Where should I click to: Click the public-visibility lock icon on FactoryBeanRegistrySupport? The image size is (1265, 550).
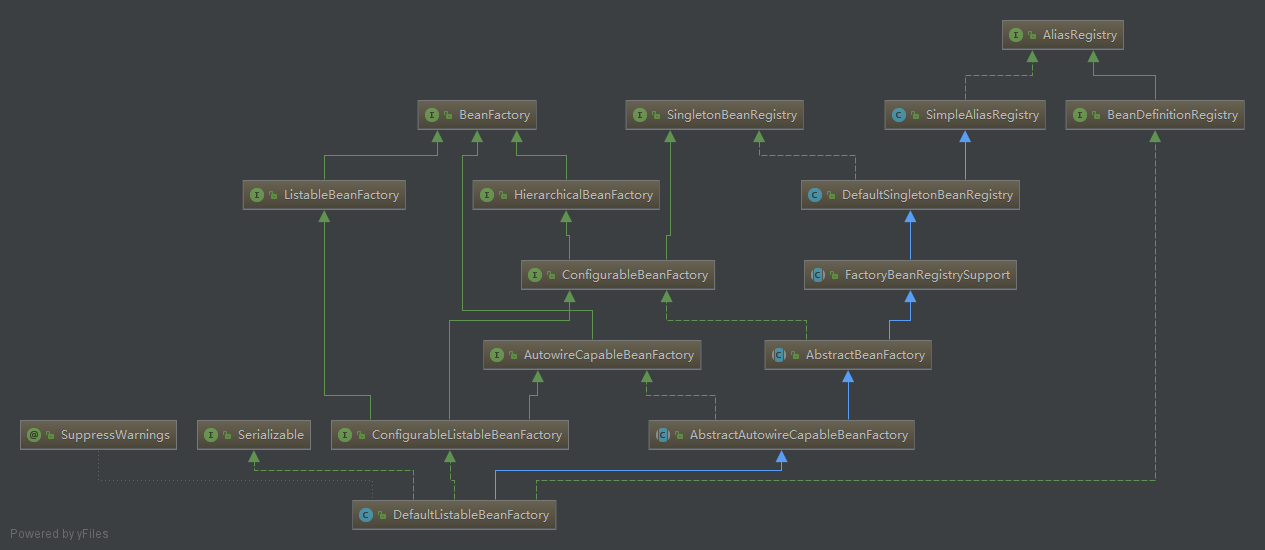click(x=836, y=276)
